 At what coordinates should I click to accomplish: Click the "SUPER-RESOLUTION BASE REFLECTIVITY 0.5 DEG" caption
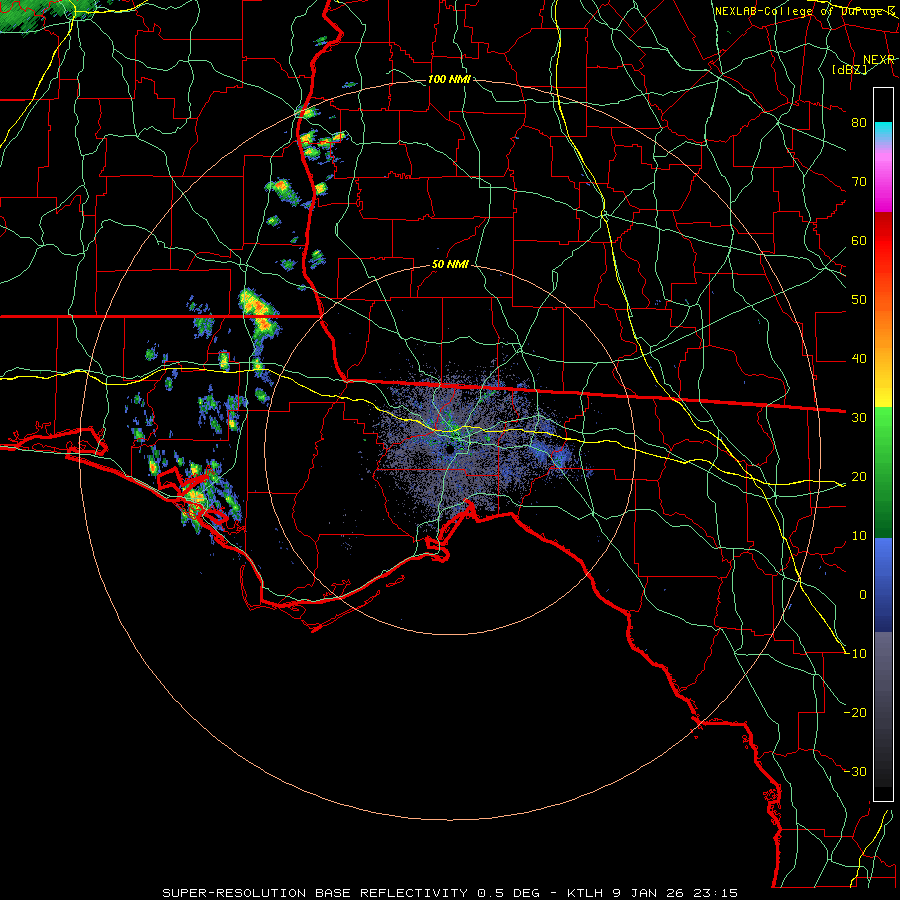351,893
